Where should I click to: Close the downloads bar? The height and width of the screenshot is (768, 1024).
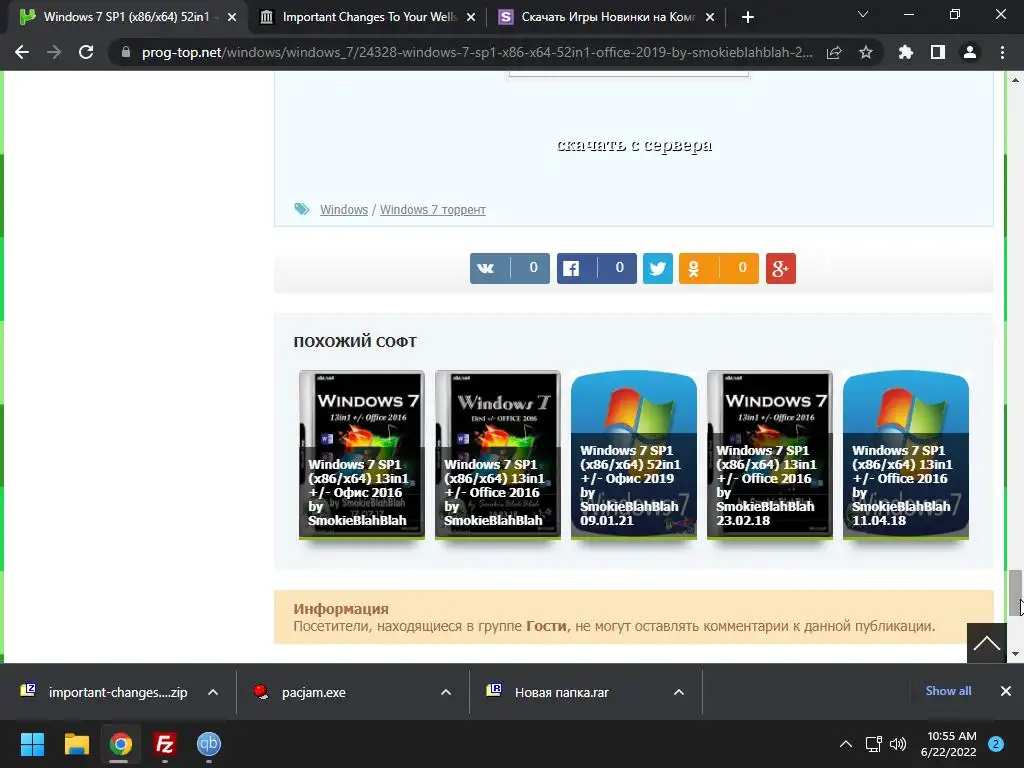click(x=1006, y=691)
